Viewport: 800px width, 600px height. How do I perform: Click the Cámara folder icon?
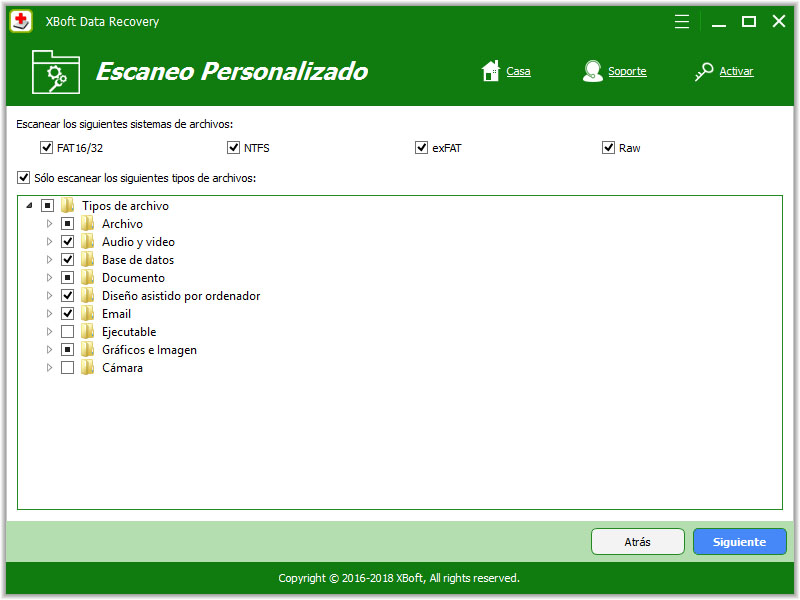click(87, 367)
